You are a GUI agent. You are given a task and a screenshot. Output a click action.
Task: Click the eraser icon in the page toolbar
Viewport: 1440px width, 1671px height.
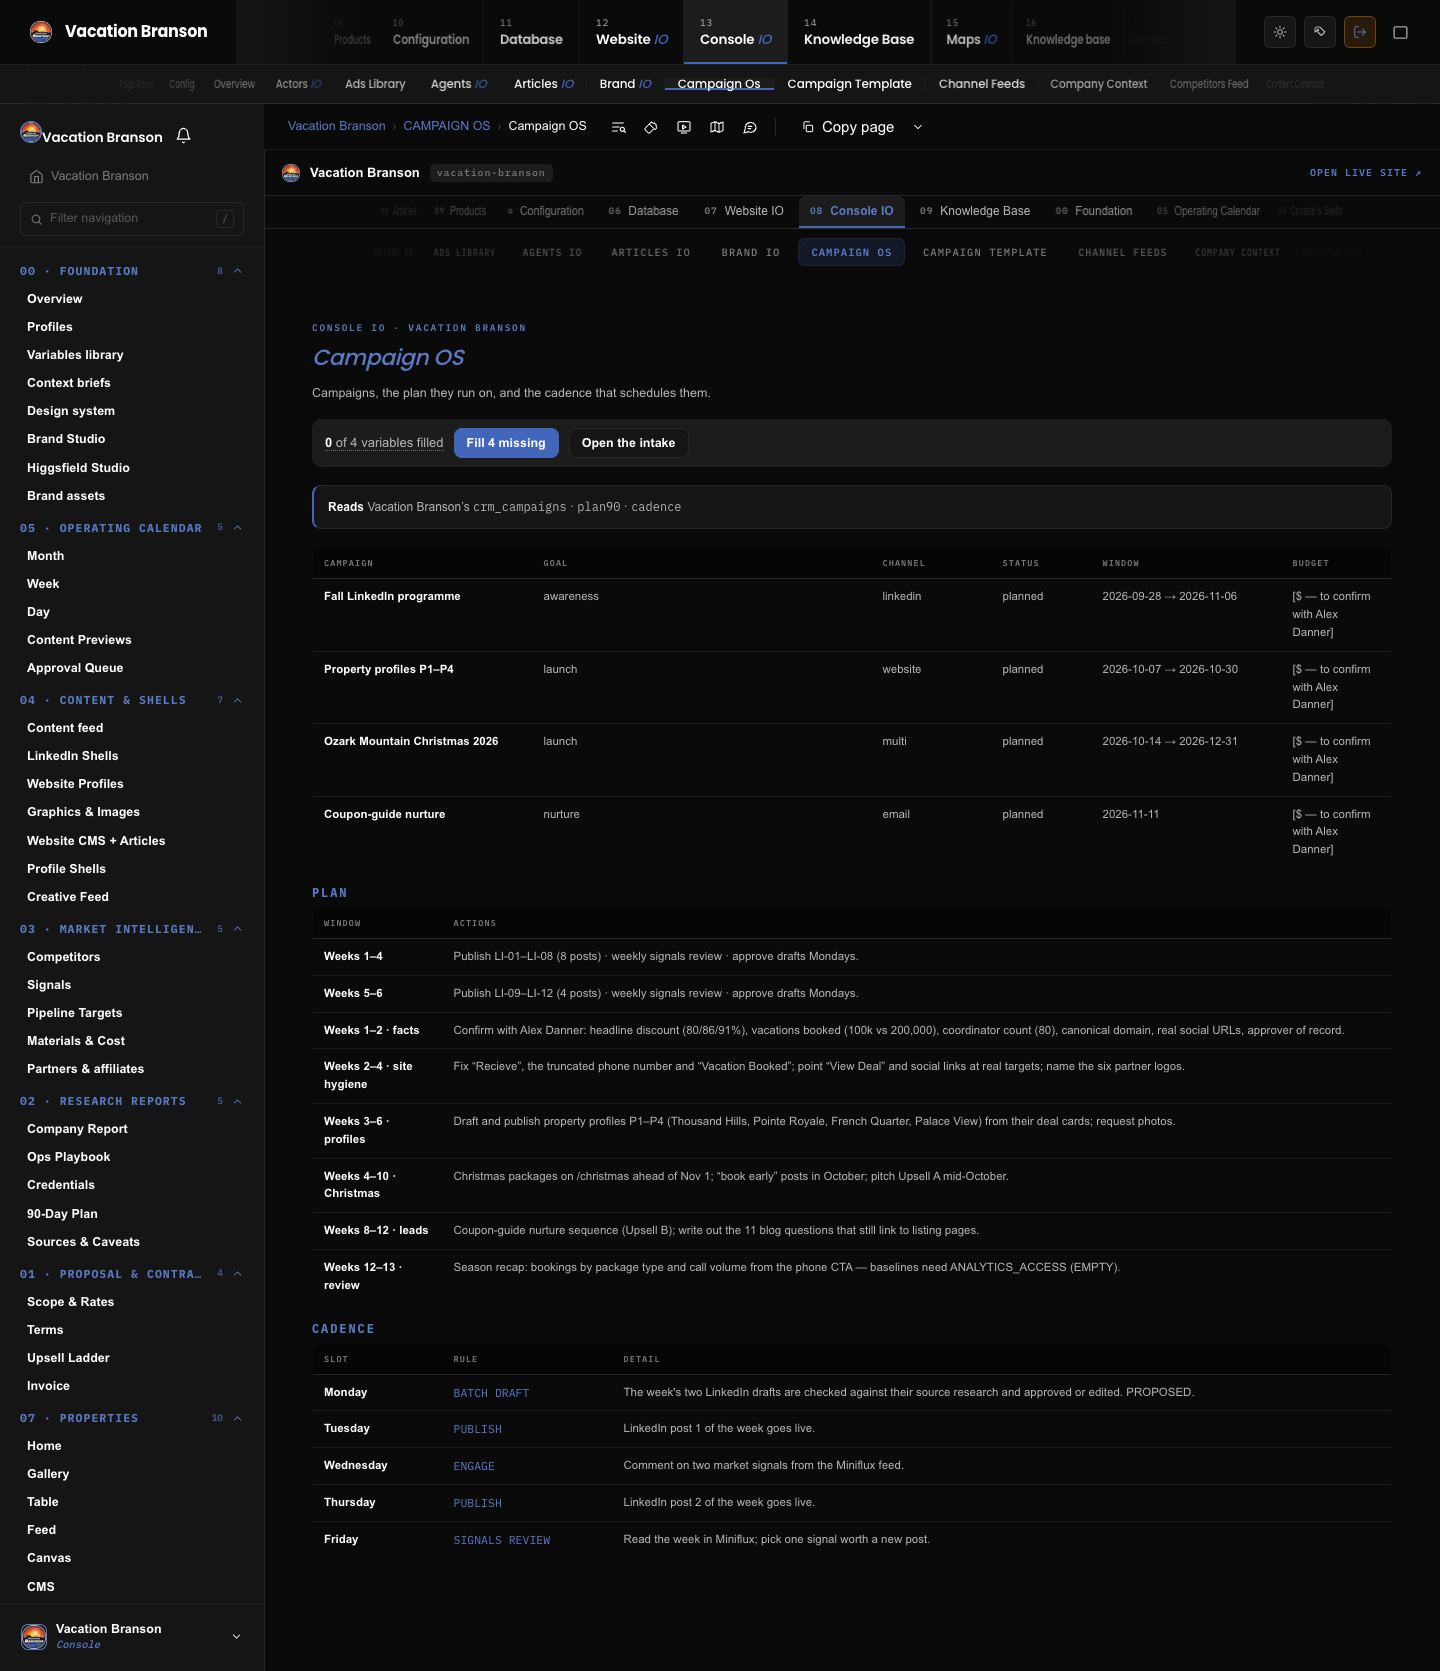651,127
